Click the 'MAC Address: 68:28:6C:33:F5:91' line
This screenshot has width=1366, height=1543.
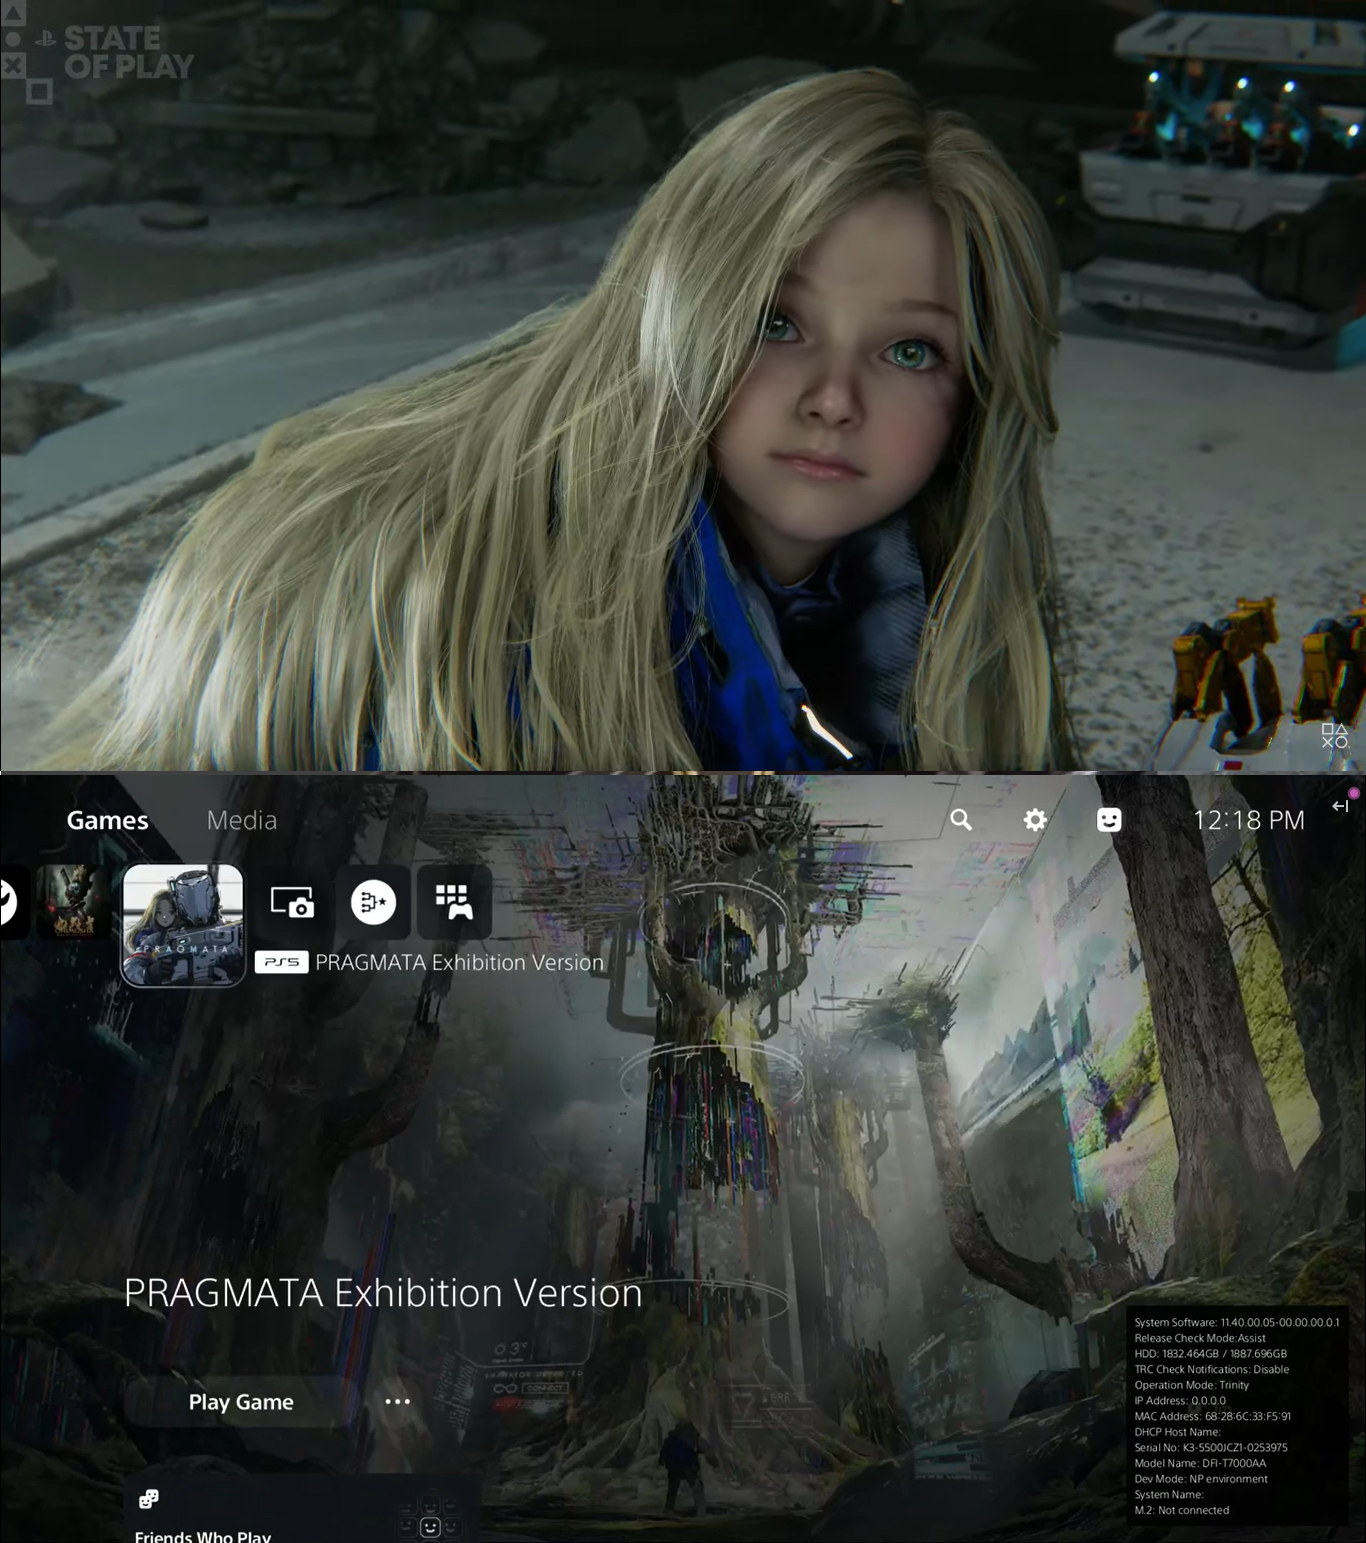coord(1213,1416)
